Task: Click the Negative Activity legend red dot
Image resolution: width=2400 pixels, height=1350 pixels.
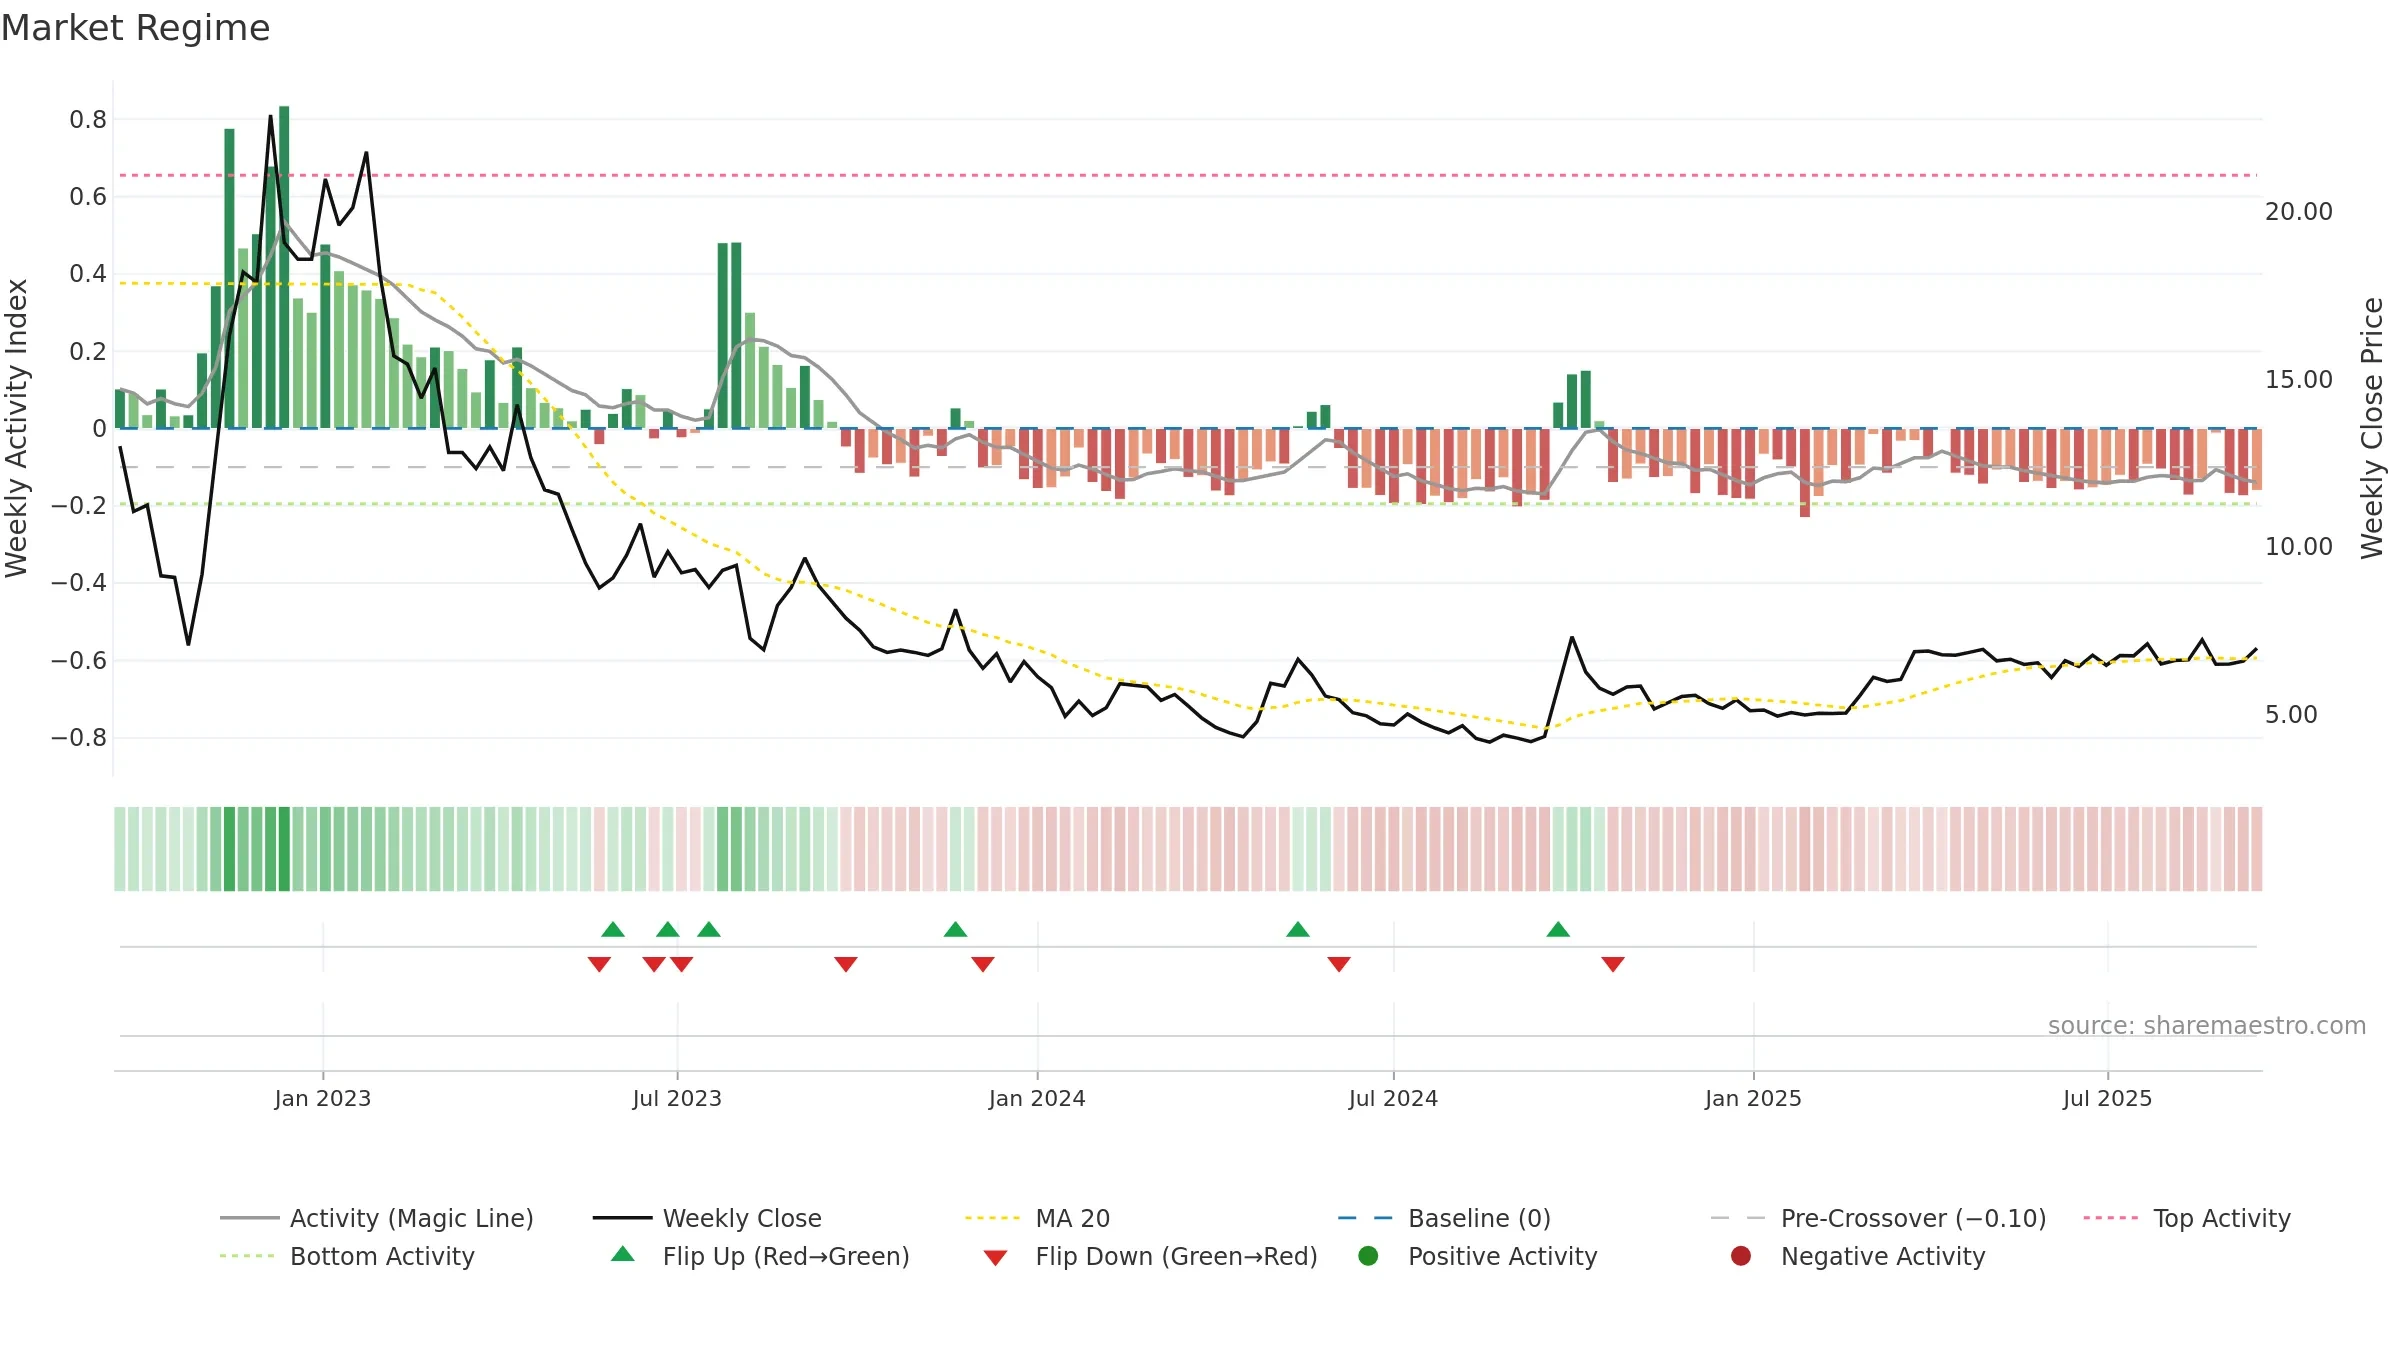Action: (x=1741, y=1256)
